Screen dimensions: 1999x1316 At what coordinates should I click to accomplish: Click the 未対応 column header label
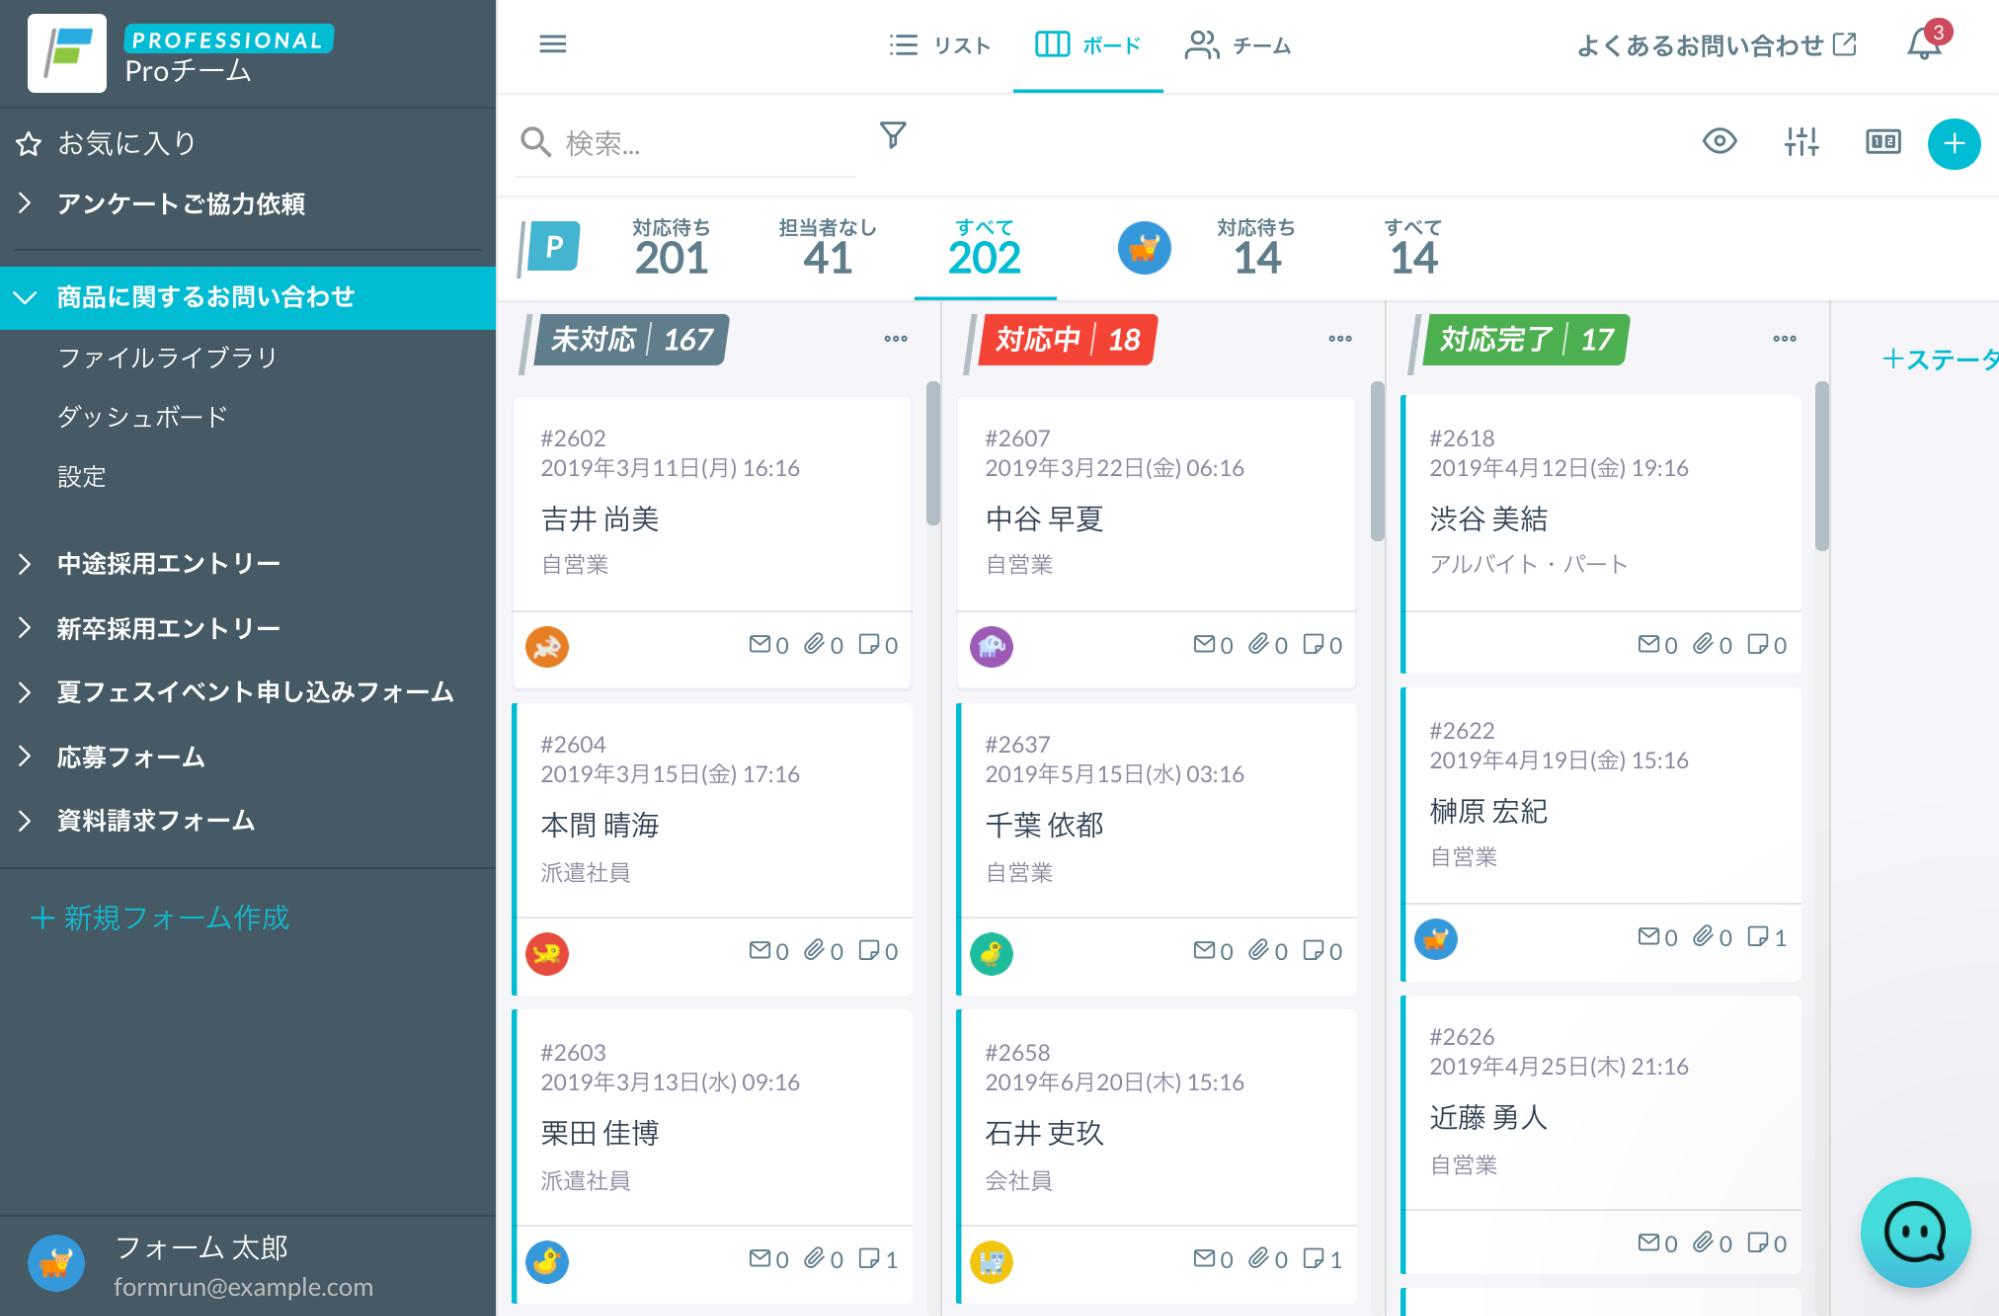point(629,340)
